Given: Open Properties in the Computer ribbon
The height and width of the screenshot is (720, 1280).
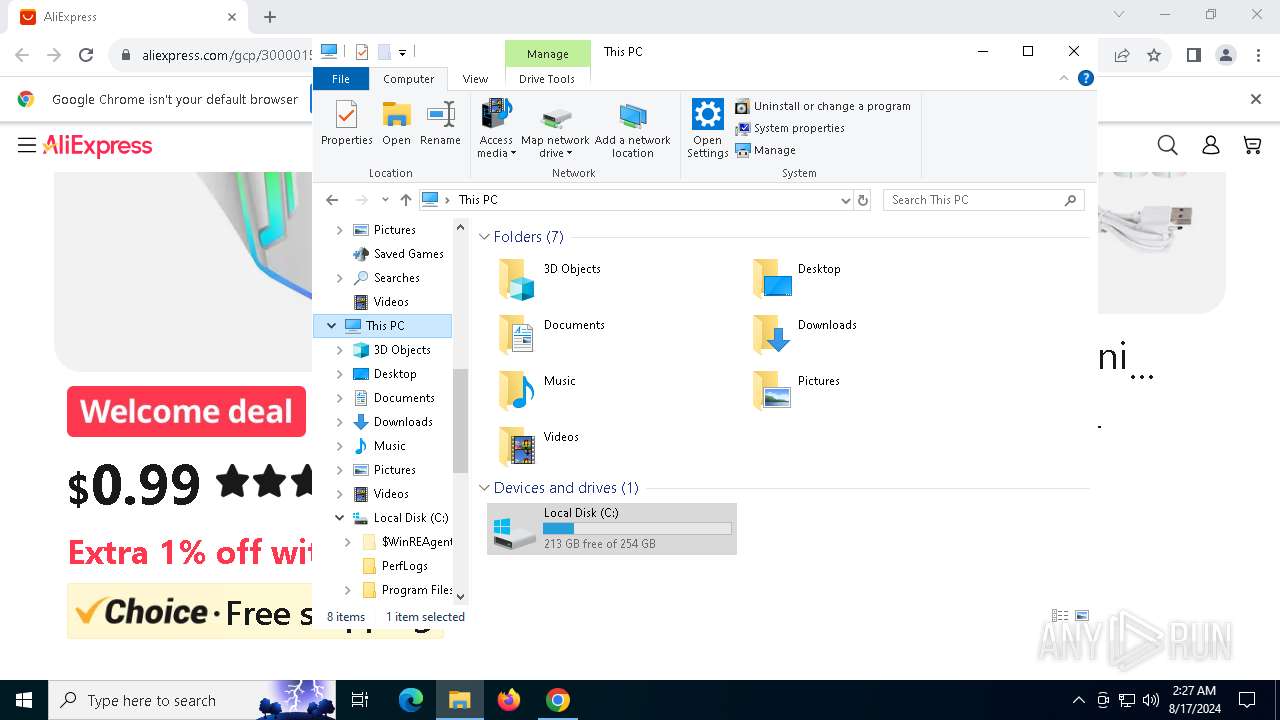Looking at the screenshot, I should [x=346, y=124].
